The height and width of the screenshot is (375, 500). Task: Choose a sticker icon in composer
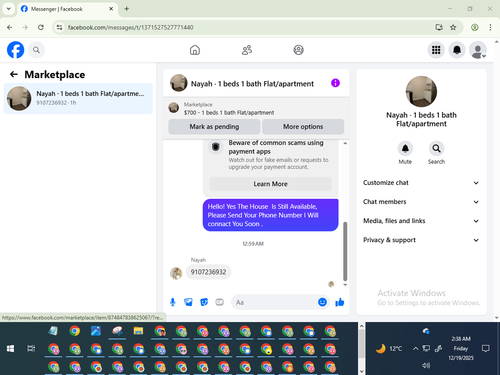click(204, 302)
